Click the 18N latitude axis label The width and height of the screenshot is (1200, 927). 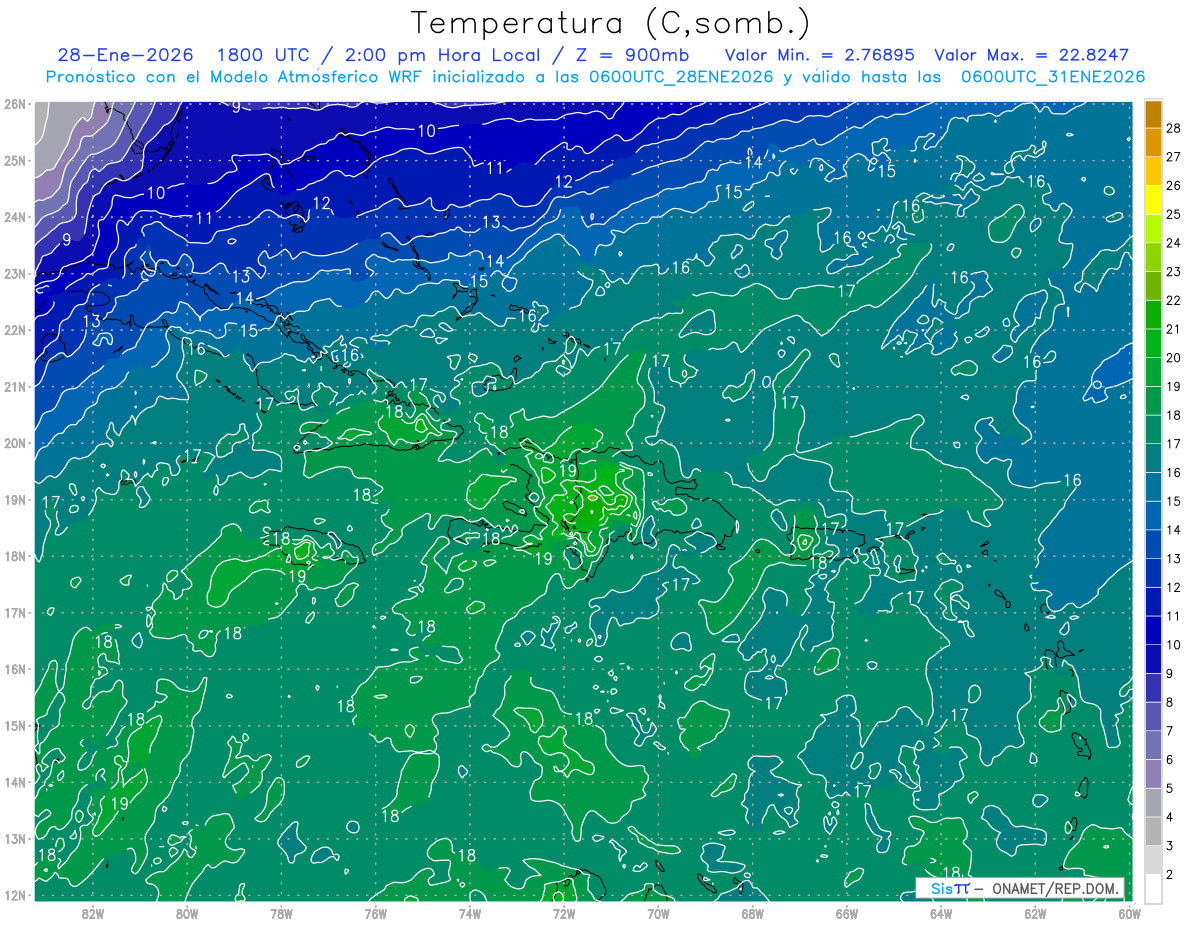click(x=15, y=556)
